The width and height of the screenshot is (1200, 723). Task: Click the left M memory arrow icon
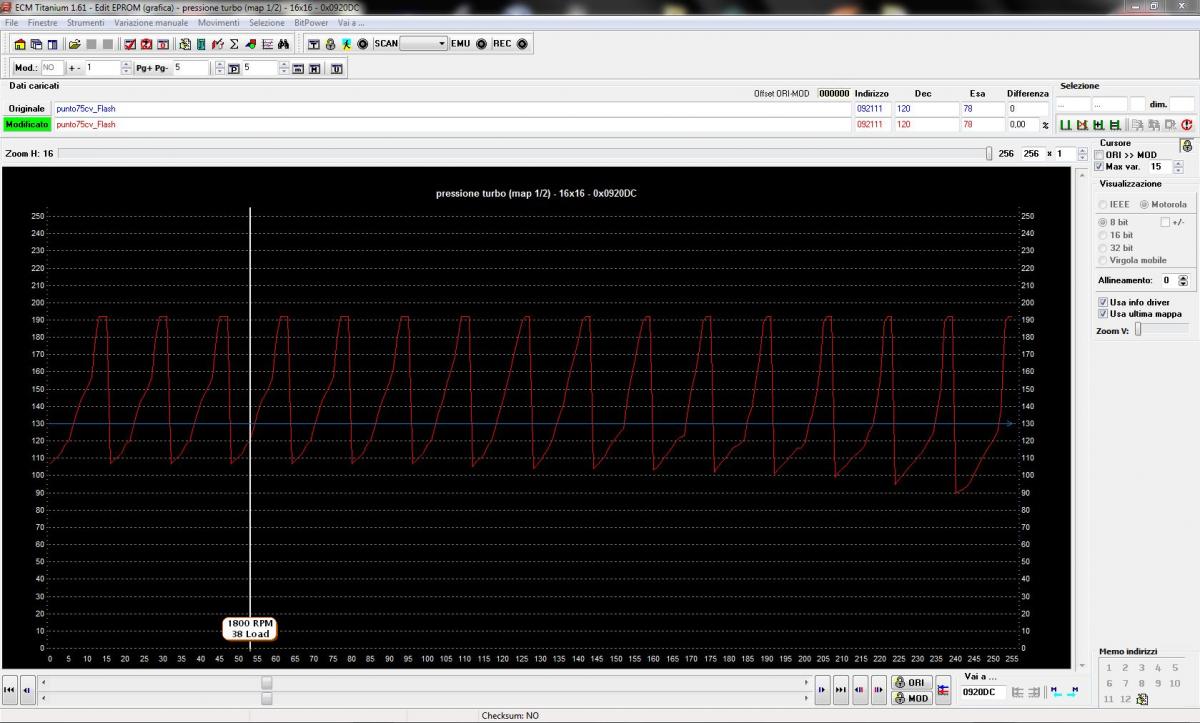pyautogui.click(x=1057, y=691)
